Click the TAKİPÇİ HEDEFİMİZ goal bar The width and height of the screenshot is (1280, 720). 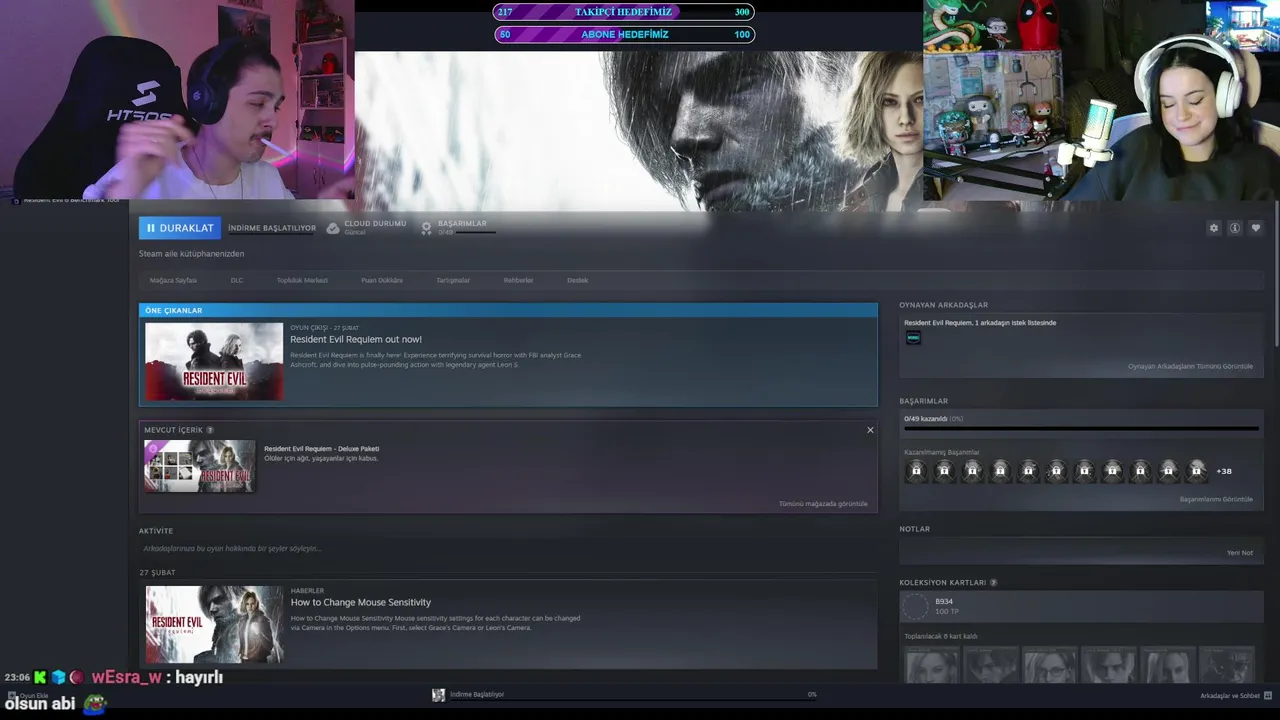[x=624, y=12]
